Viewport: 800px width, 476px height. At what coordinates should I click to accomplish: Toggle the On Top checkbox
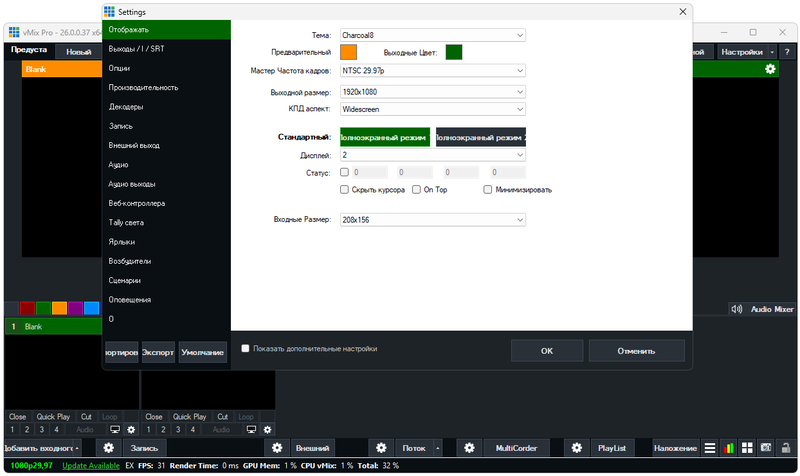tap(418, 189)
